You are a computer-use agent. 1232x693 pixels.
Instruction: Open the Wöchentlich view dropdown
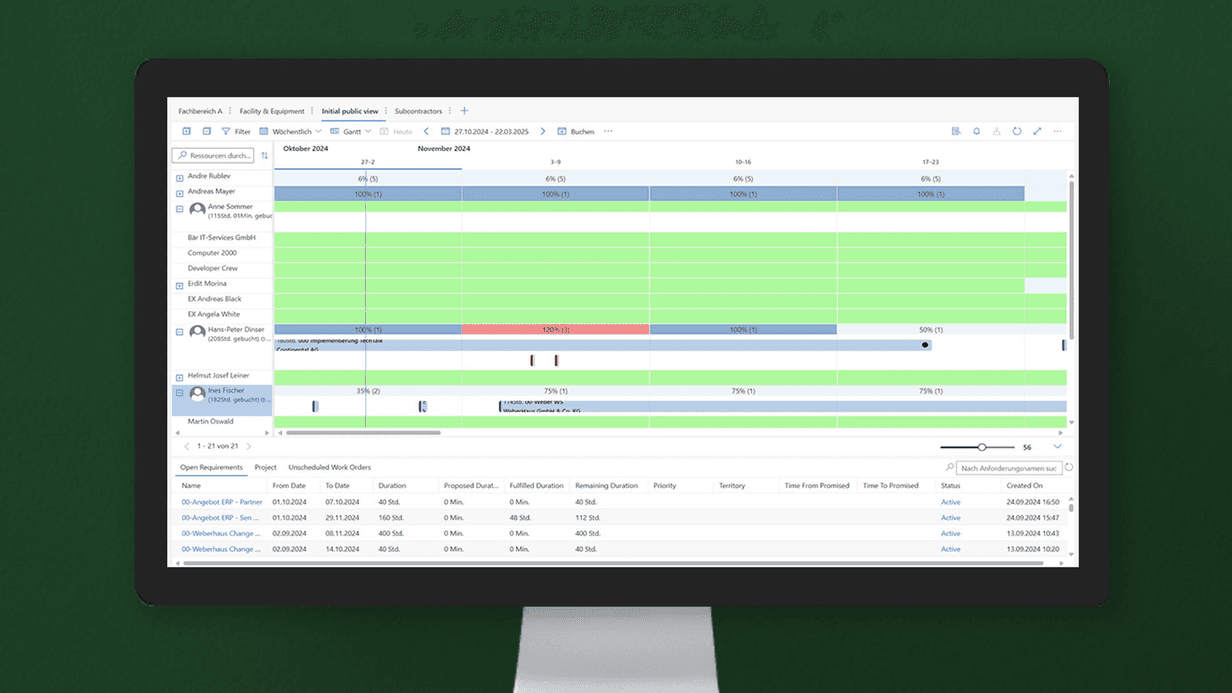point(290,131)
